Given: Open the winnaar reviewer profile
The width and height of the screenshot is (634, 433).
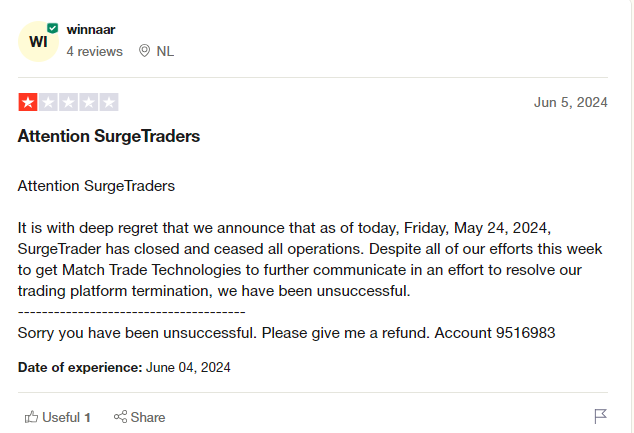Looking at the screenshot, I should click(89, 30).
